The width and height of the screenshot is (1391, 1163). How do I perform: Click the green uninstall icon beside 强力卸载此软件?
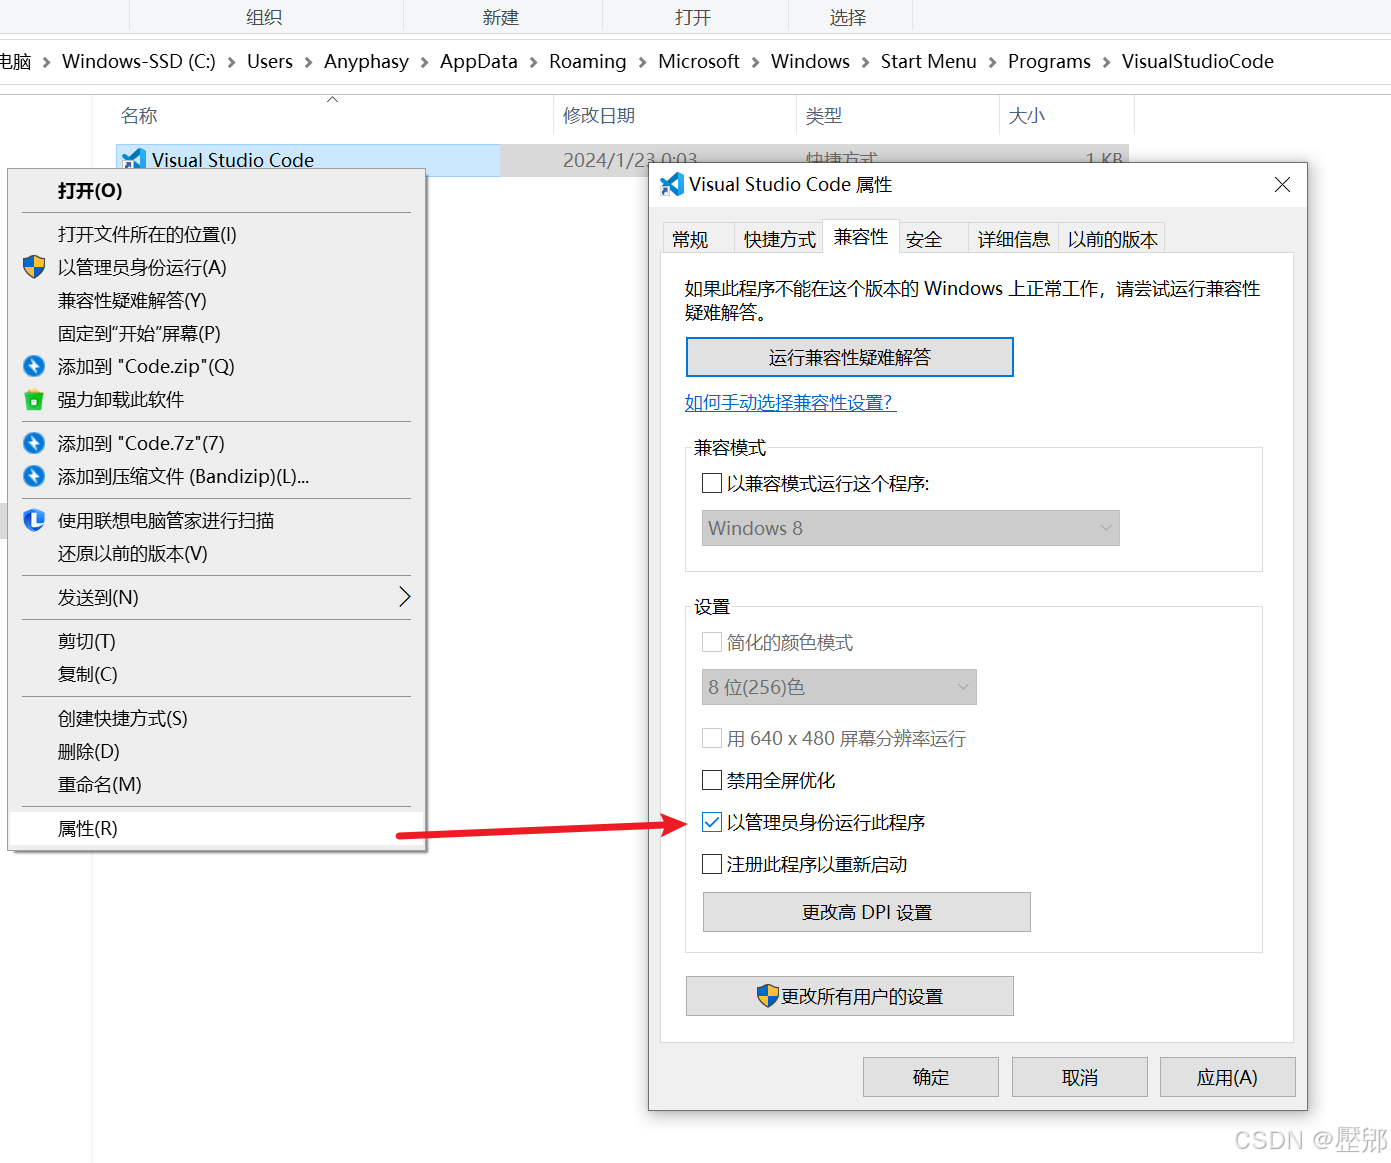point(34,399)
